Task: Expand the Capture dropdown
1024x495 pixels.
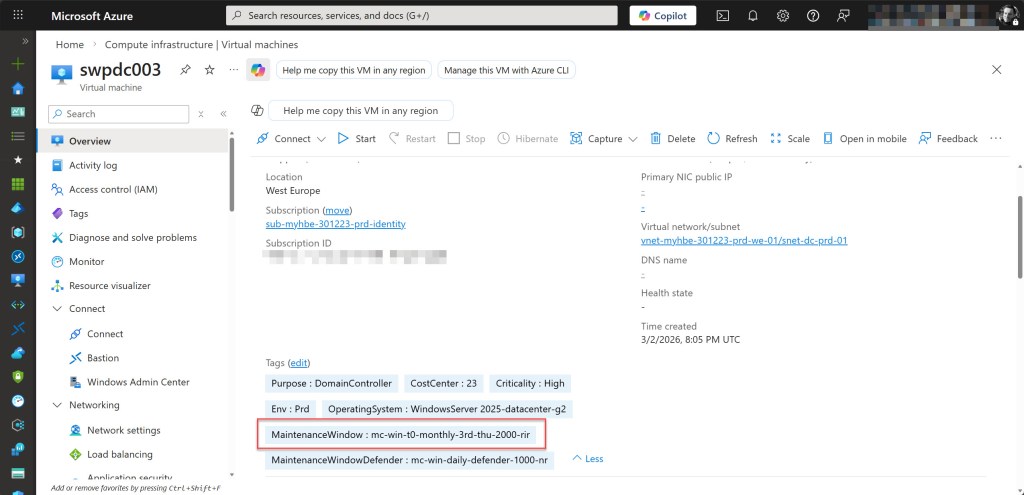Action: pos(632,139)
